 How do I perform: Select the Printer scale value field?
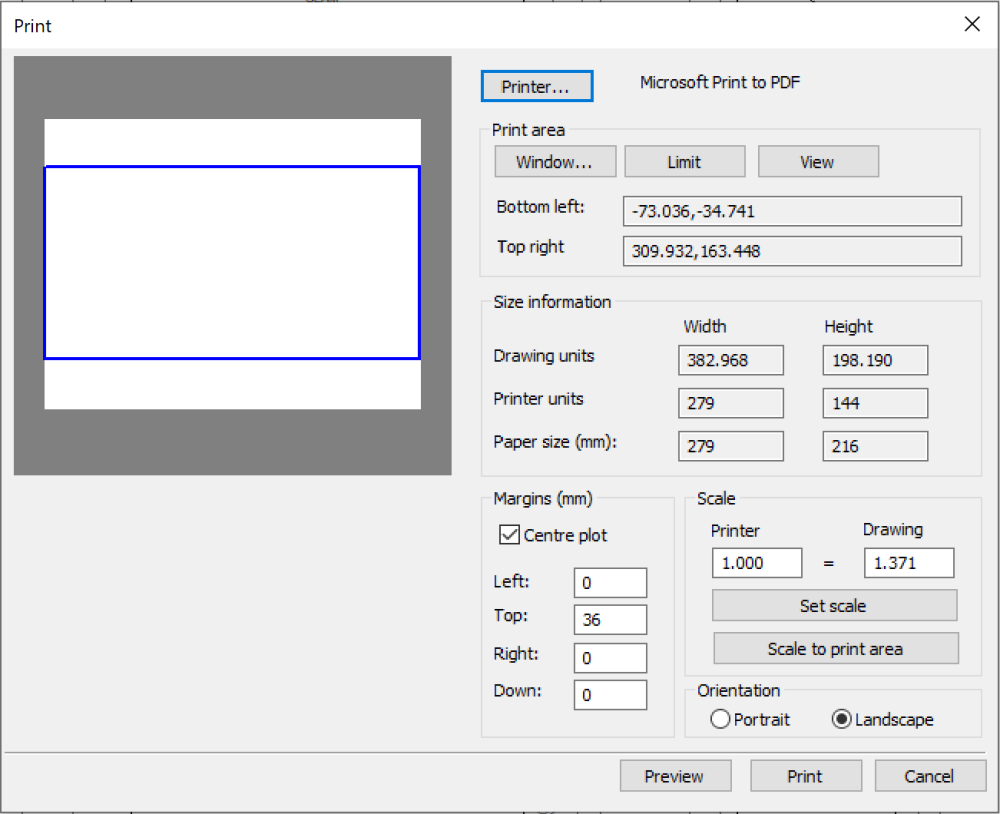(x=756, y=562)
